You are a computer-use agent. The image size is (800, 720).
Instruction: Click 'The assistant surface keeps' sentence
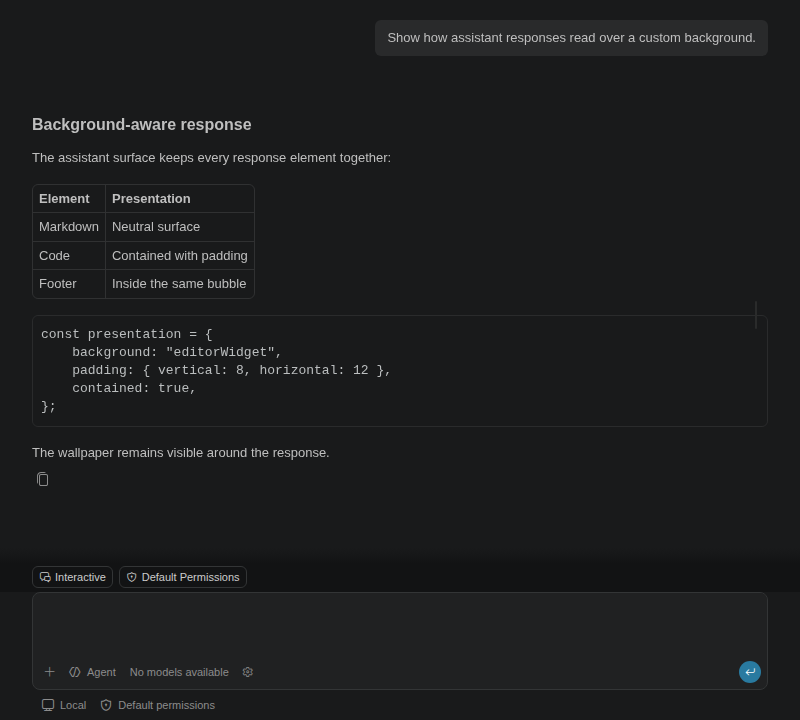(x=211, y=158)
